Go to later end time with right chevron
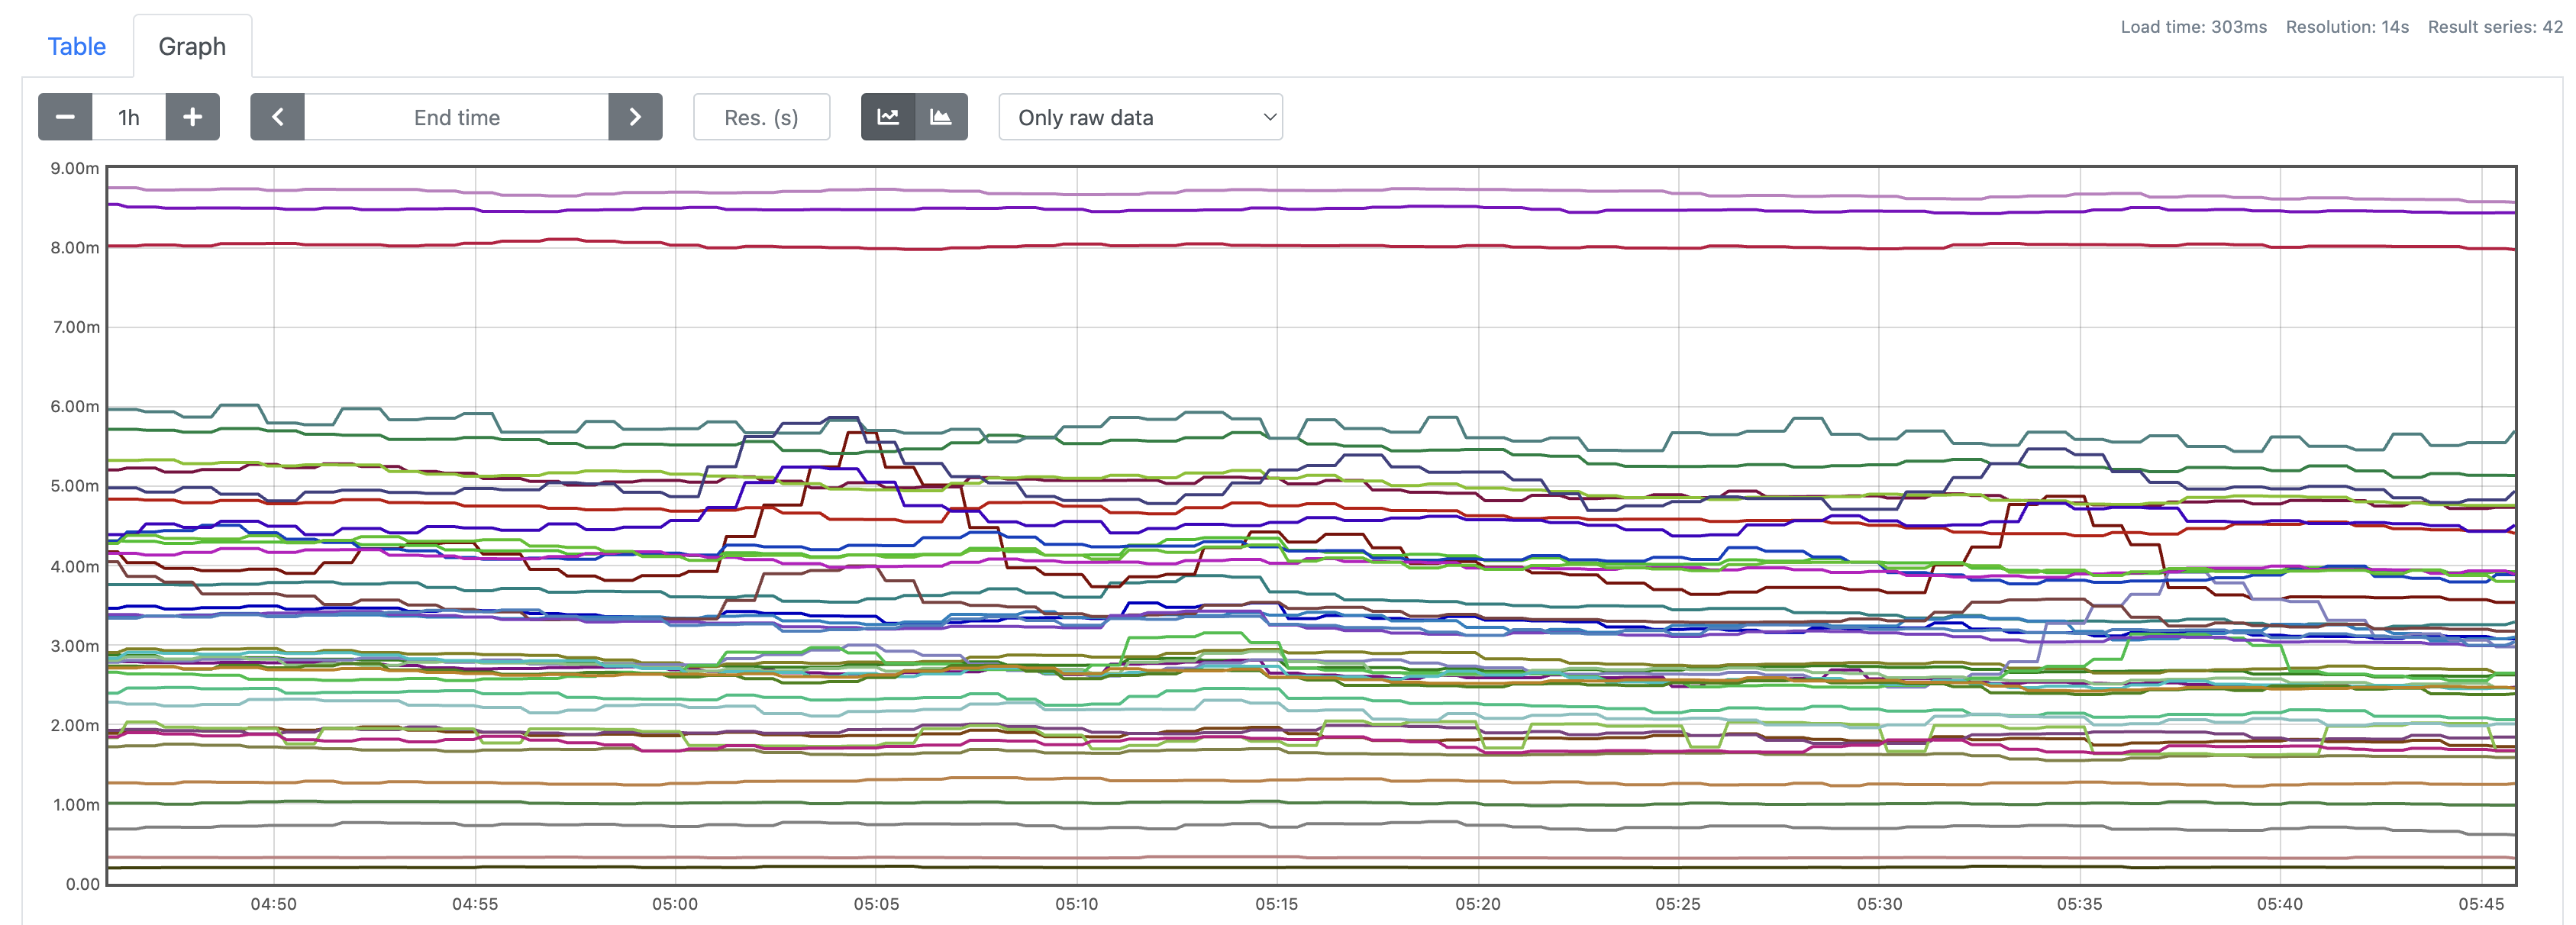Viewport: 2576px width, 925px height. click(x=635, y=117)
